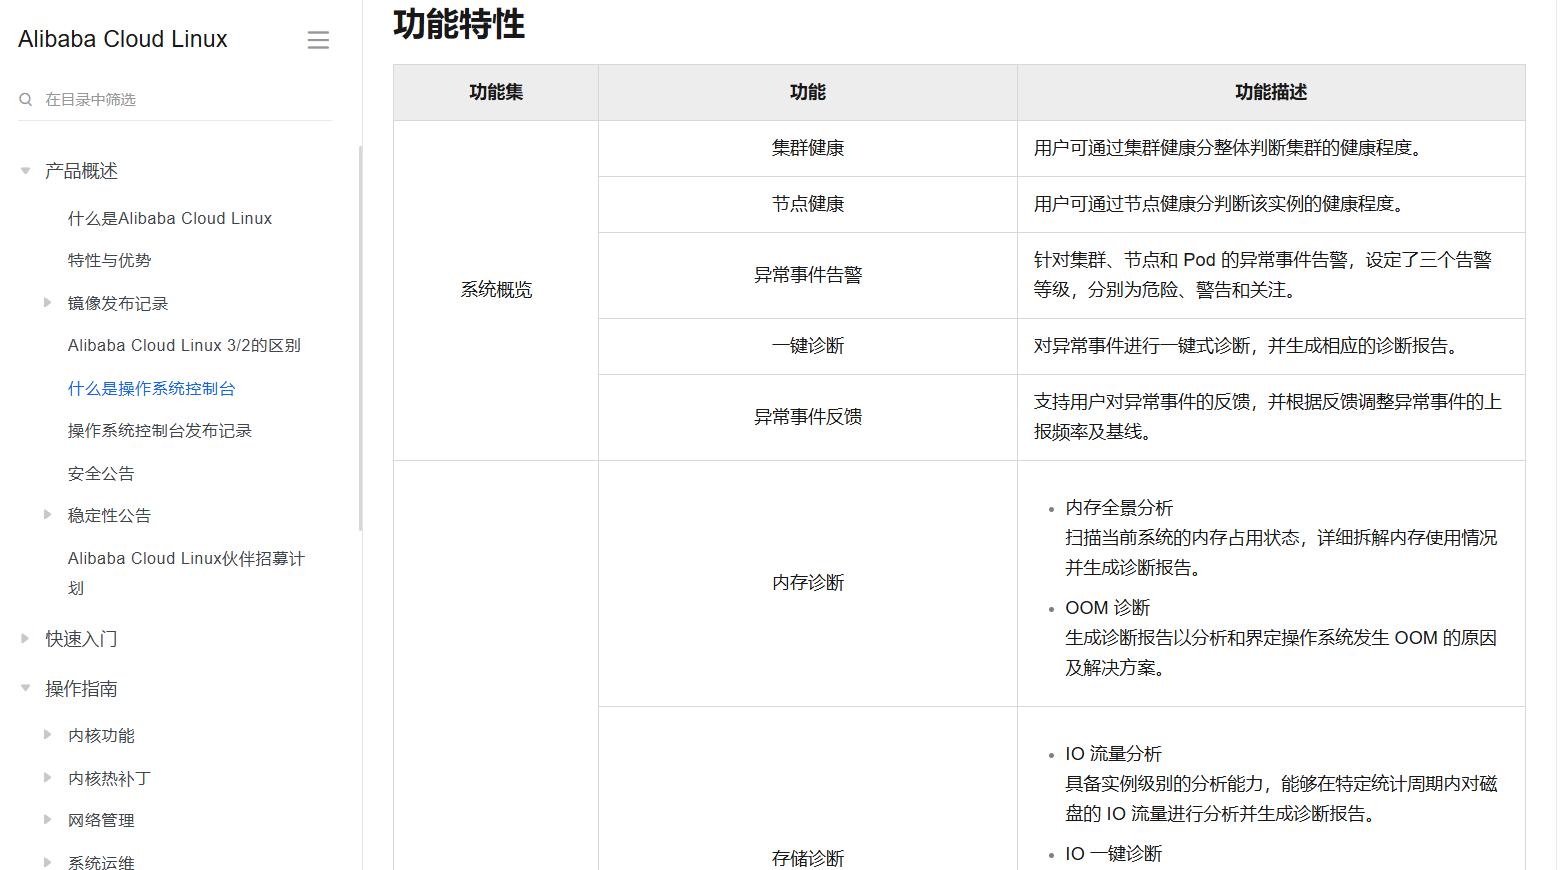Collapse the 操作指南 section arrow
This screenshot has height=870, width=1562.
[x=26, y=688]
